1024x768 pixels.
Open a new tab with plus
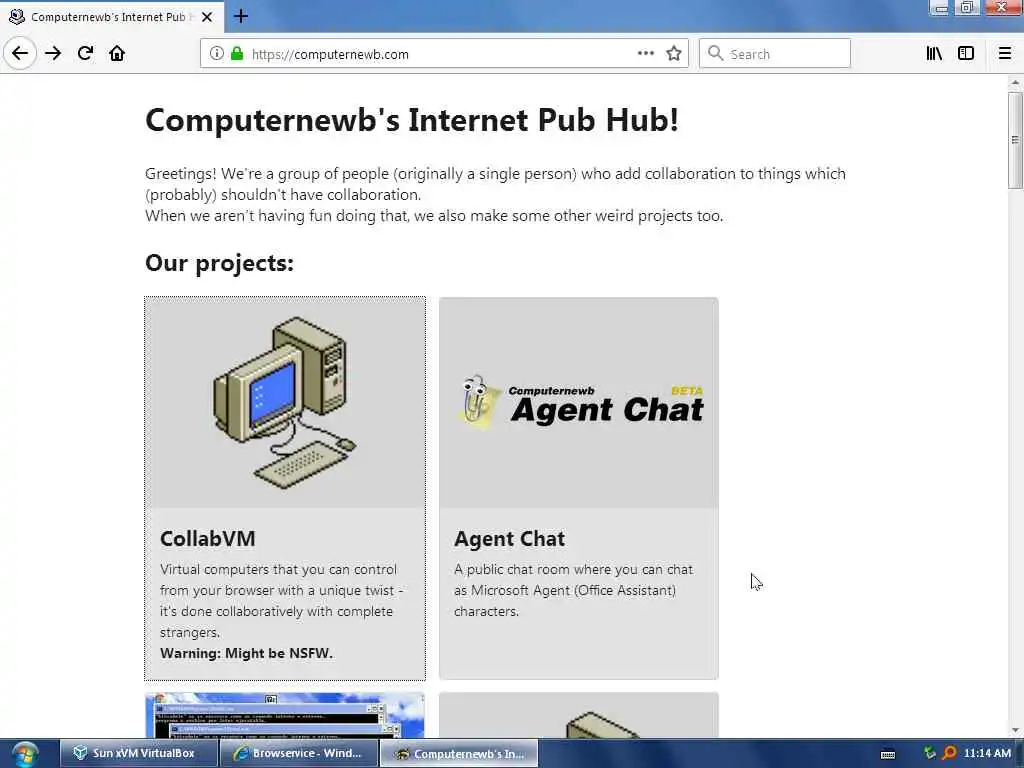[x=240, y=16]
